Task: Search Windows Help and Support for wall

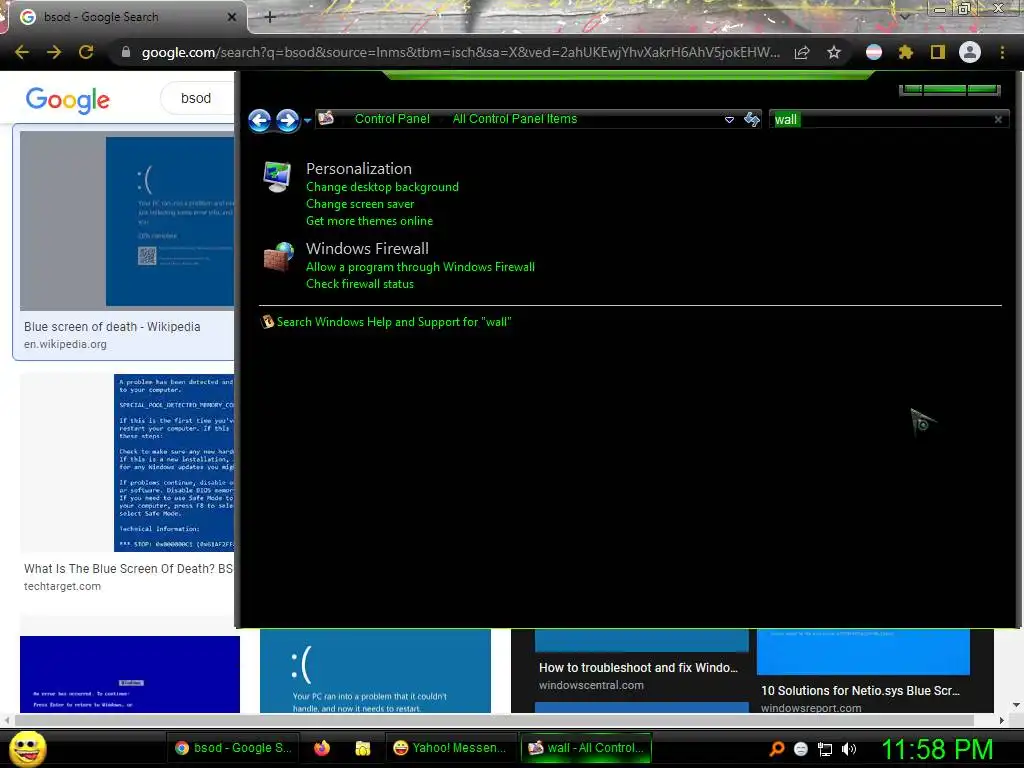Action: 394,322
